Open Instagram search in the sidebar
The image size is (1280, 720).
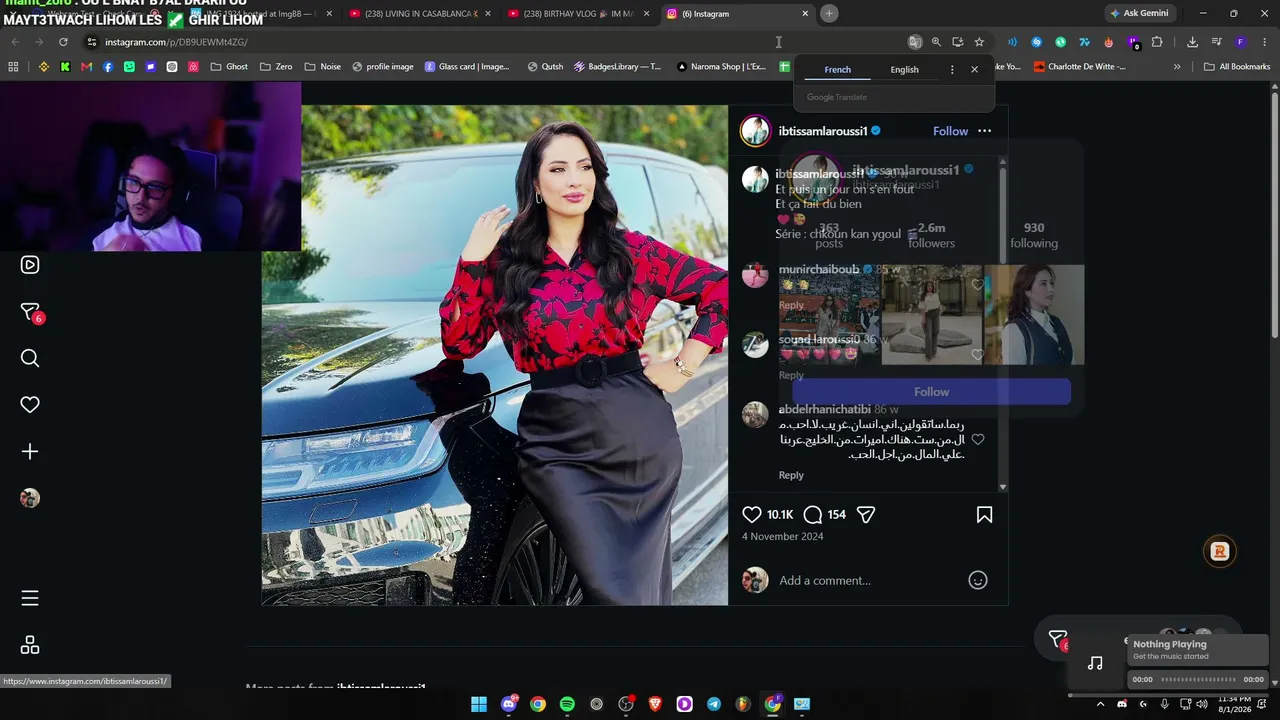[30, 358]
